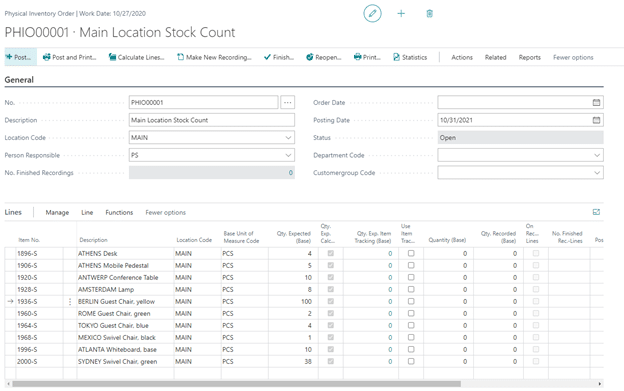Viewport: 624px width, 391px height.
Task: Click the ellipsis button beside No. field
Action: click(287, 103)
